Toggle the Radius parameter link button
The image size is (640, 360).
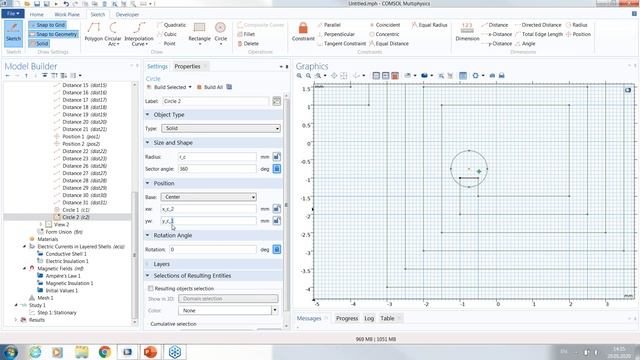point(276,157)
